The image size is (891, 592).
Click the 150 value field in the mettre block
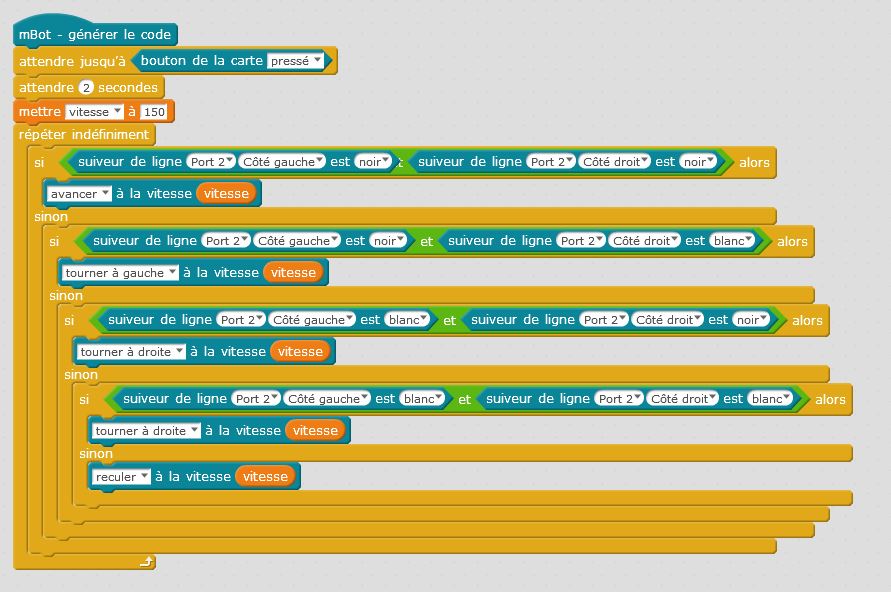pyautogui.click(x=154, y=112)
